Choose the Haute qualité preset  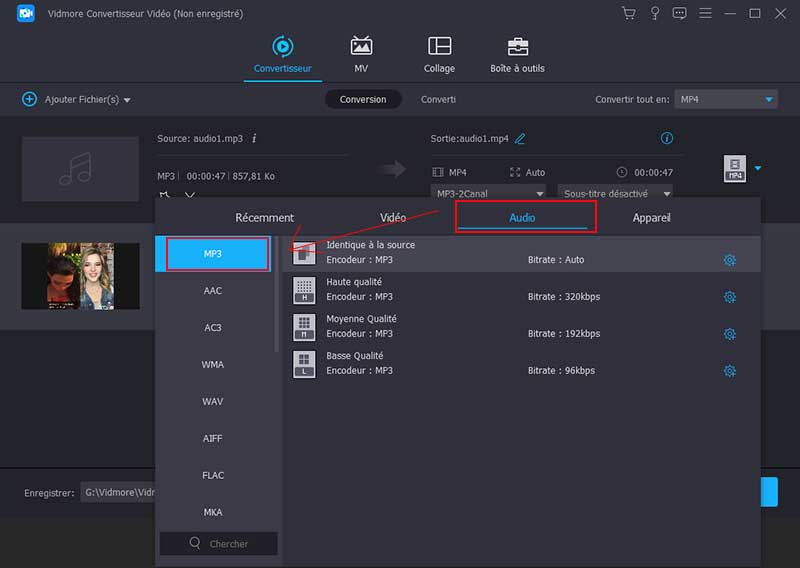click(521, 289)
